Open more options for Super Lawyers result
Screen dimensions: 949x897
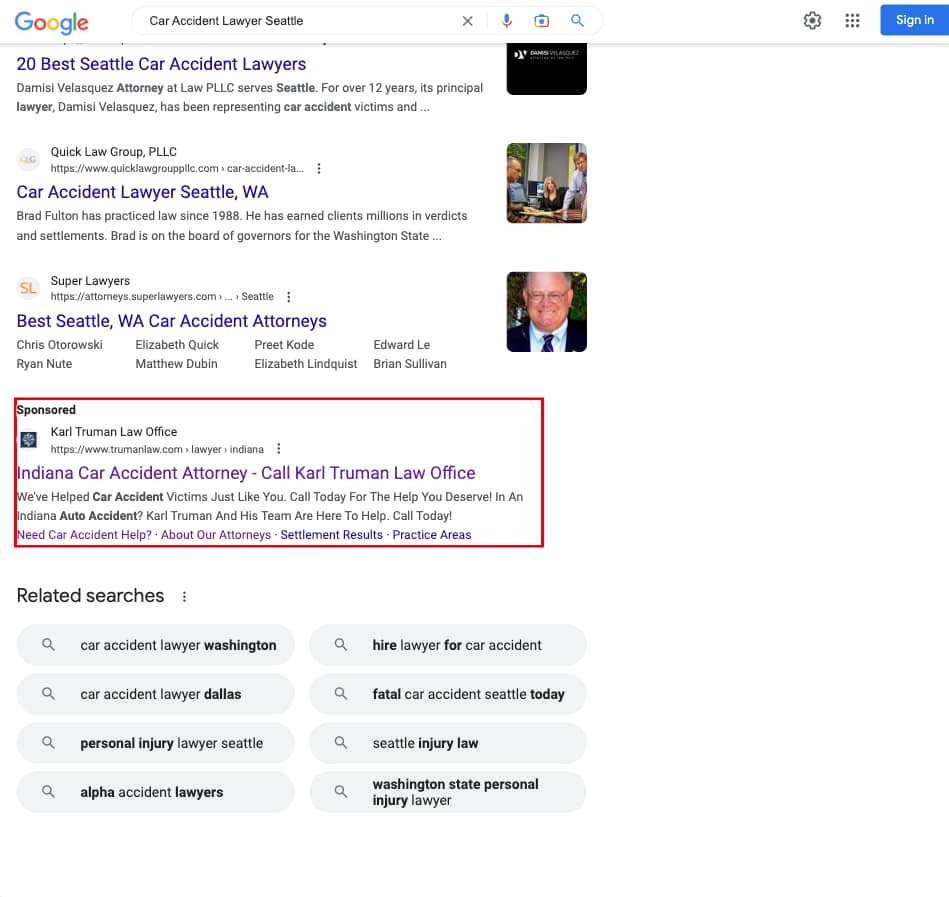click(289, 297)
